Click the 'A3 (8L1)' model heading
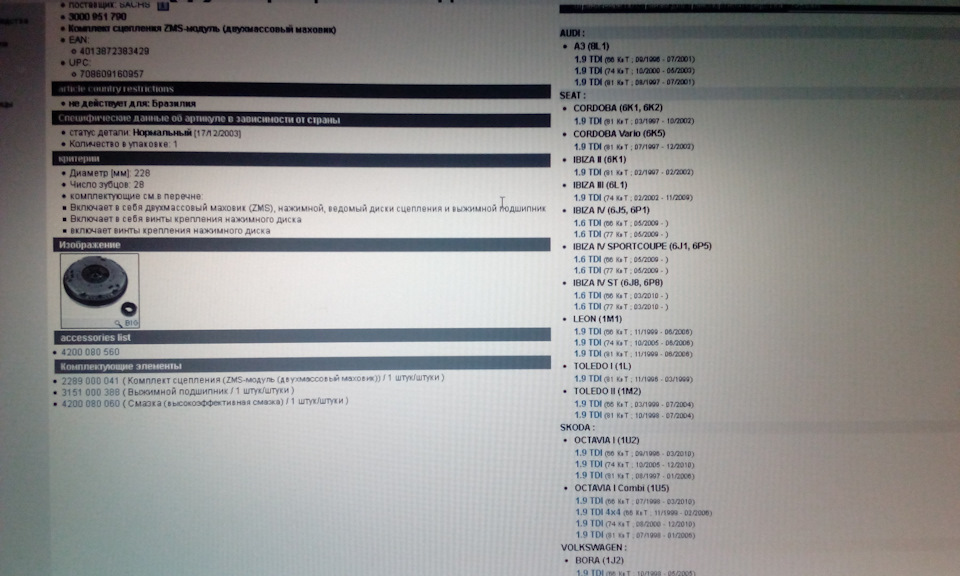960x576 pixels. [591, 47]
